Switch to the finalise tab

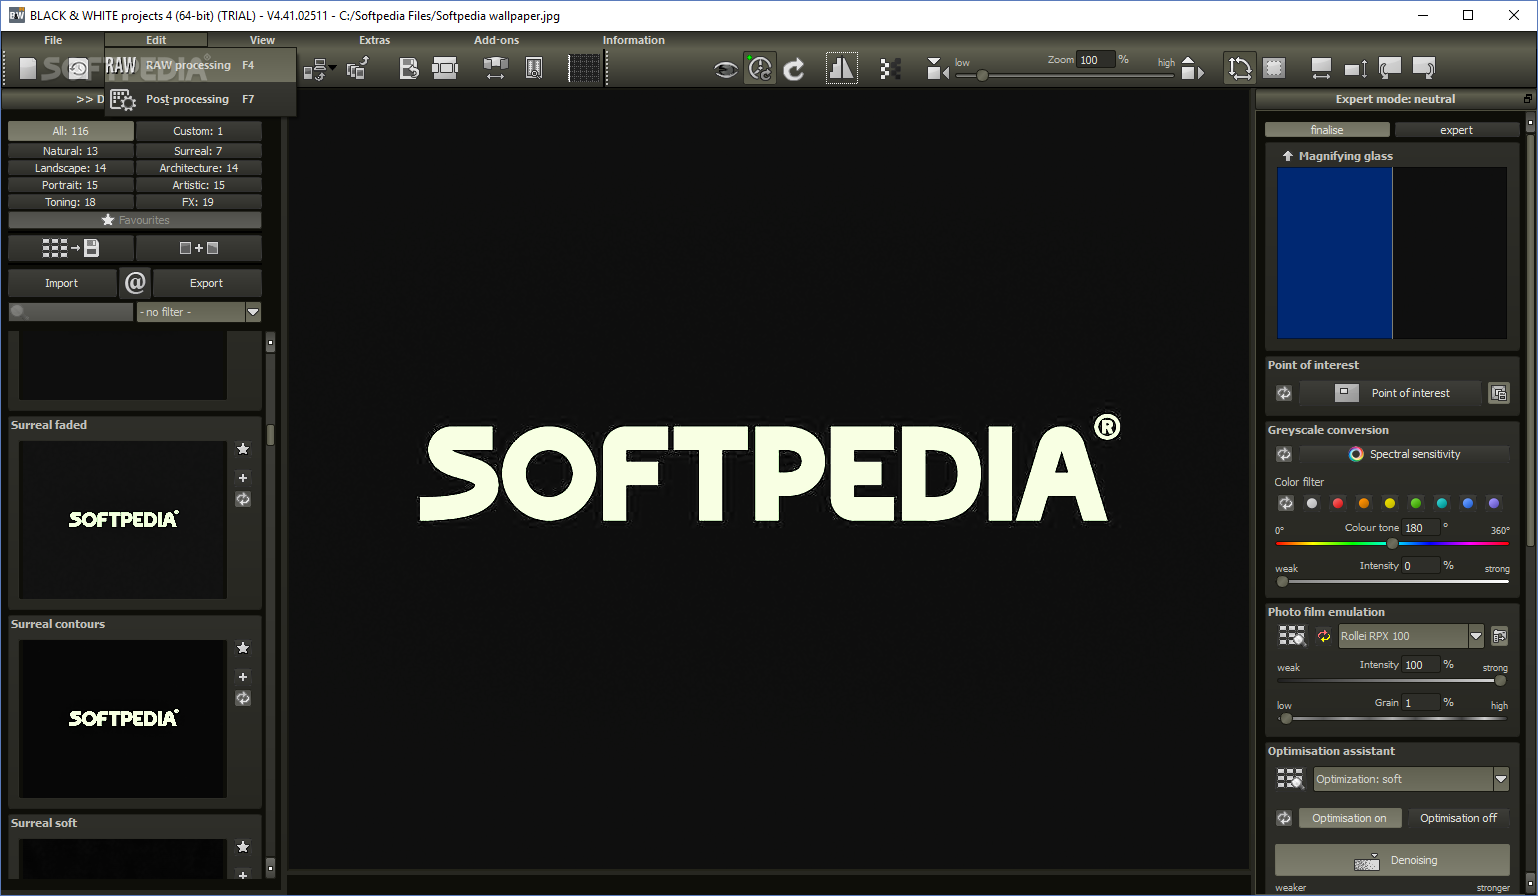[x=1327, y=130]
